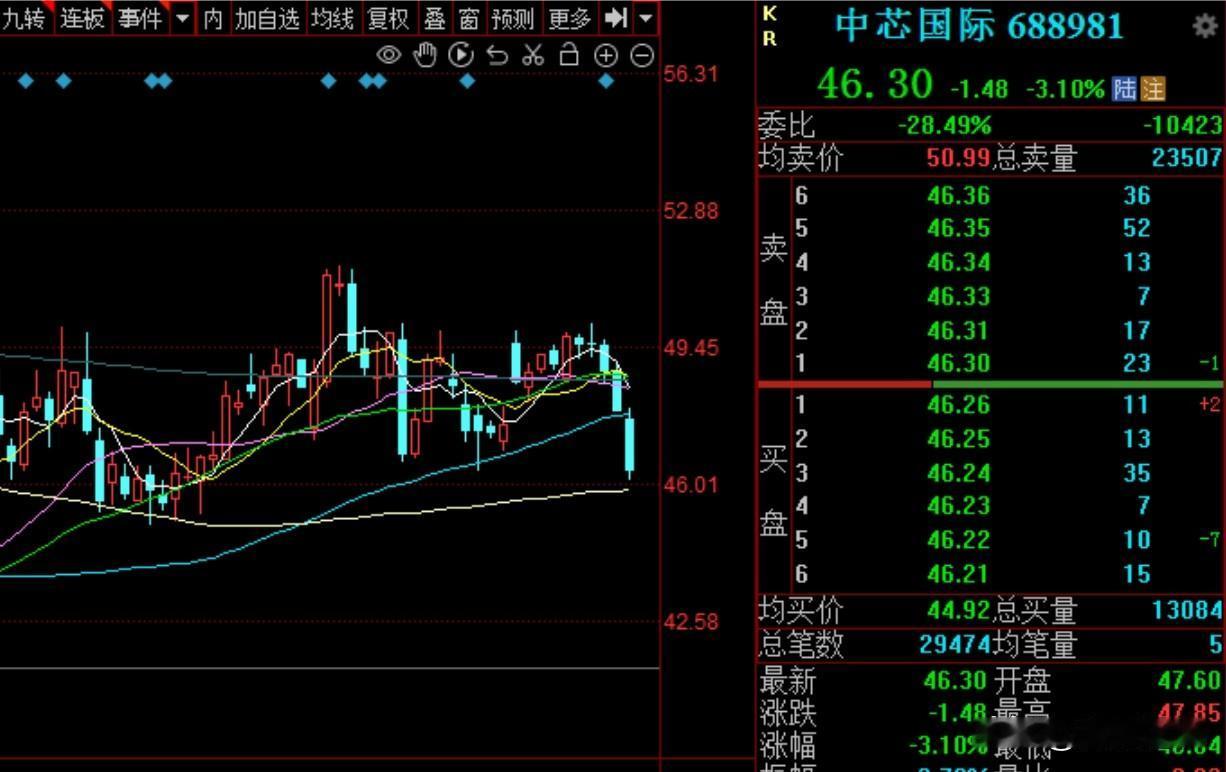Open the 连板 tab

82,18
